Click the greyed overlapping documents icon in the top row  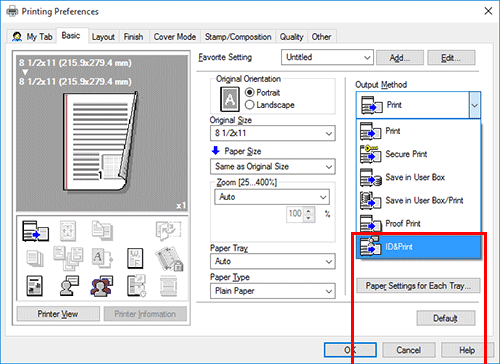[x=102, y=230]
